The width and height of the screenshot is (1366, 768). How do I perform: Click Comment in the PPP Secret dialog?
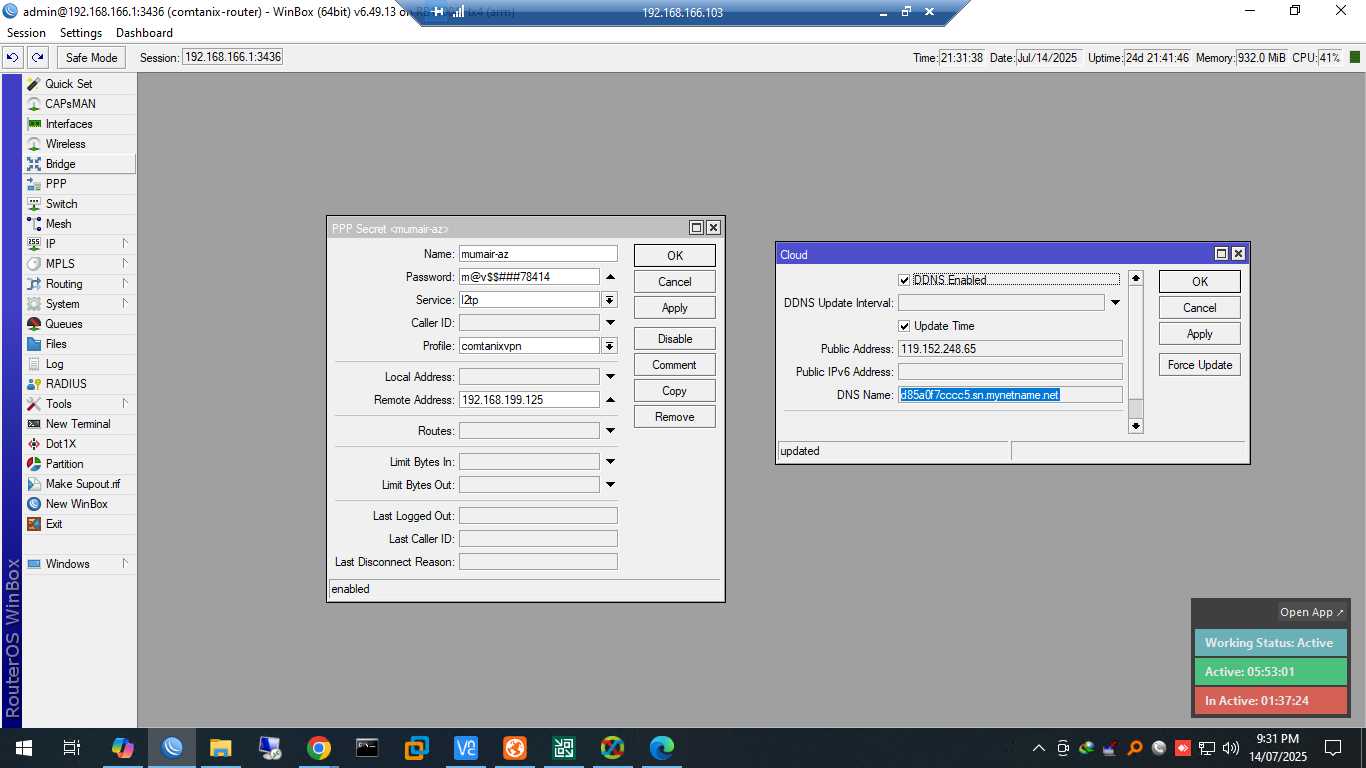[x=675, y=365]
